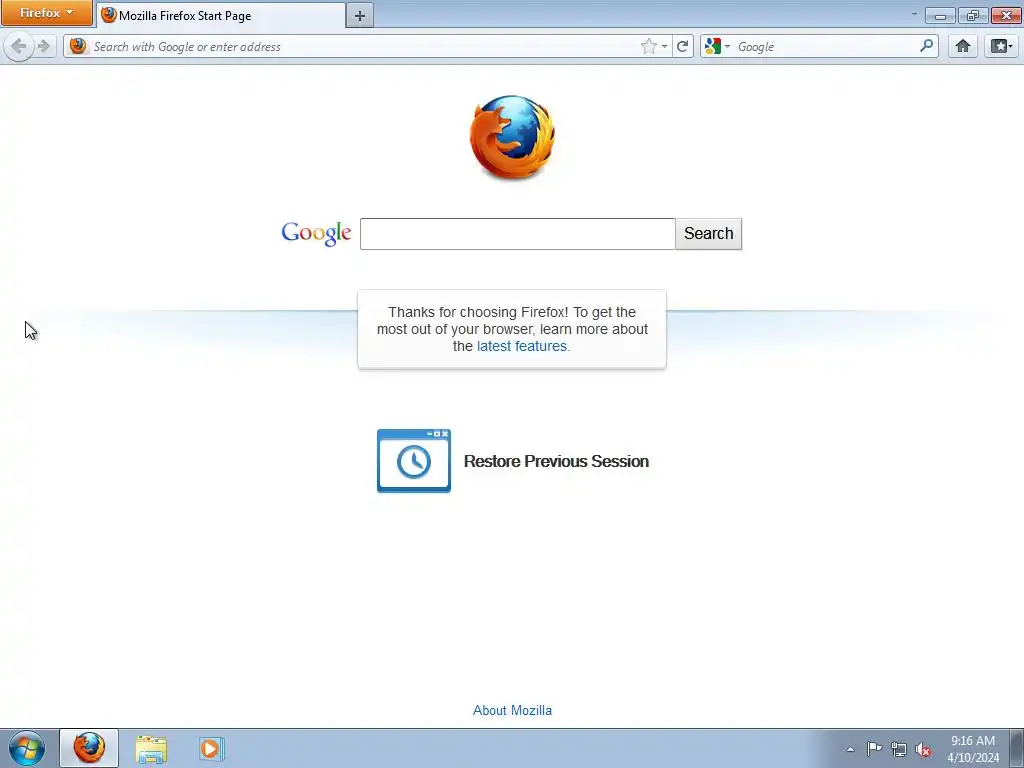The height and width of the screenshot is (768, 1024).
Task: Open a new tab with the plus button
Action: [x=360, y=16]
